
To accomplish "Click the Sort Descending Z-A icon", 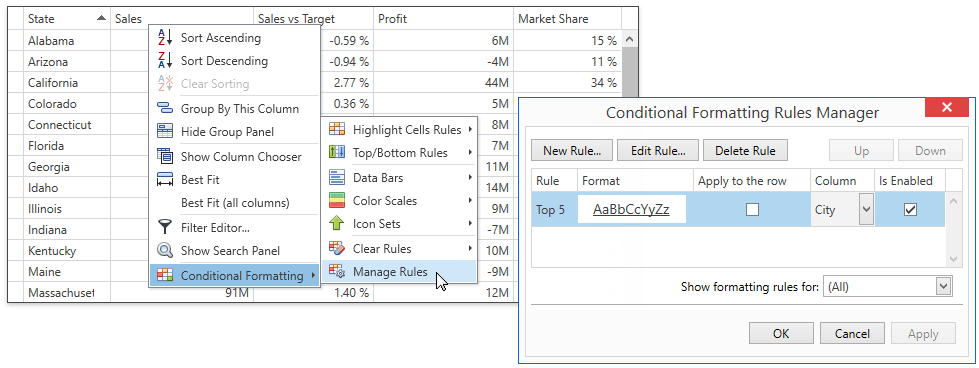I will 165,61.
